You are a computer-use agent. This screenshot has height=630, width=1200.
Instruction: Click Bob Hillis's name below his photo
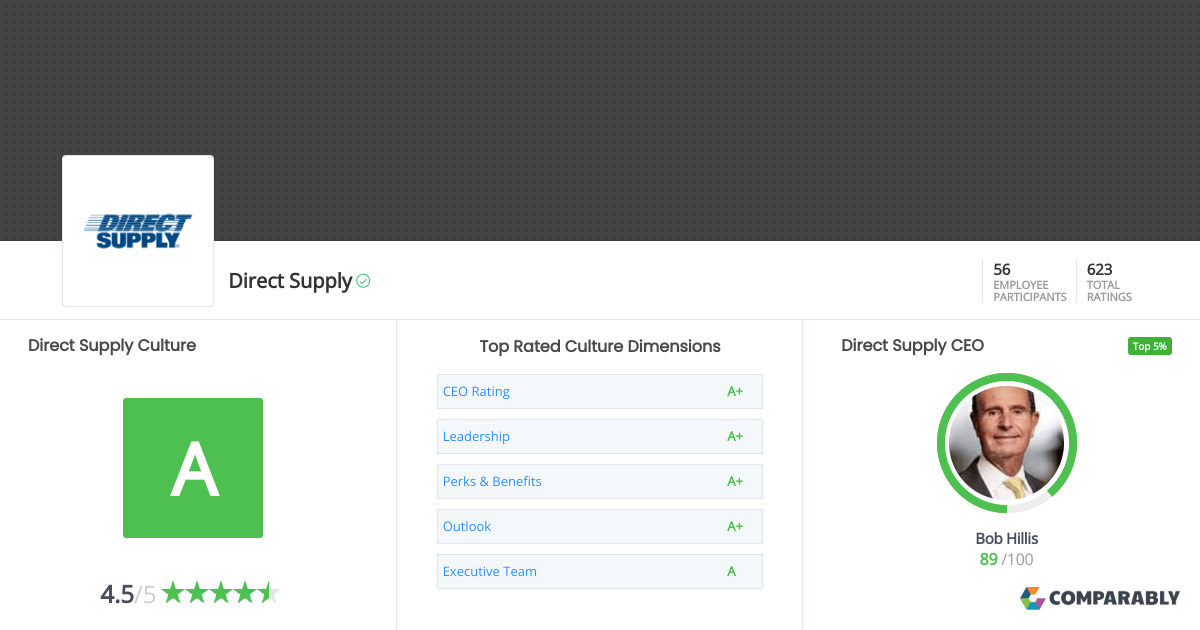coord(1006,538)
